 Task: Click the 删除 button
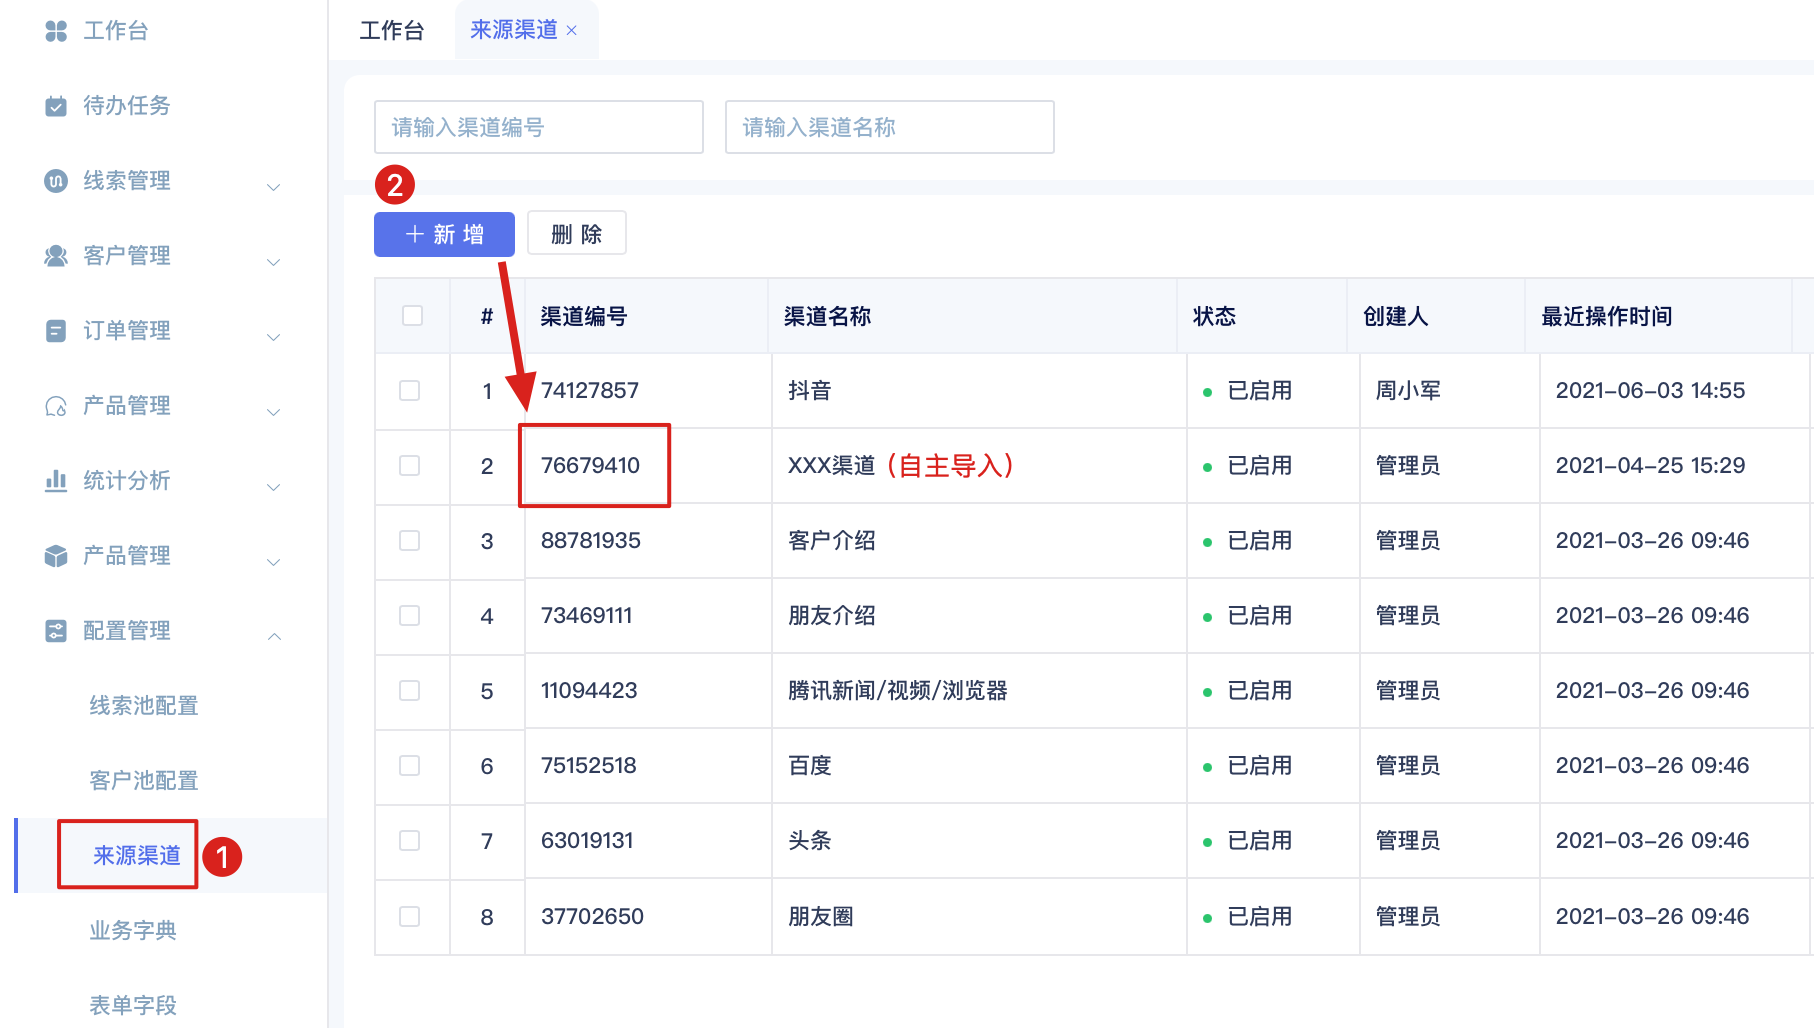[577, 234]
